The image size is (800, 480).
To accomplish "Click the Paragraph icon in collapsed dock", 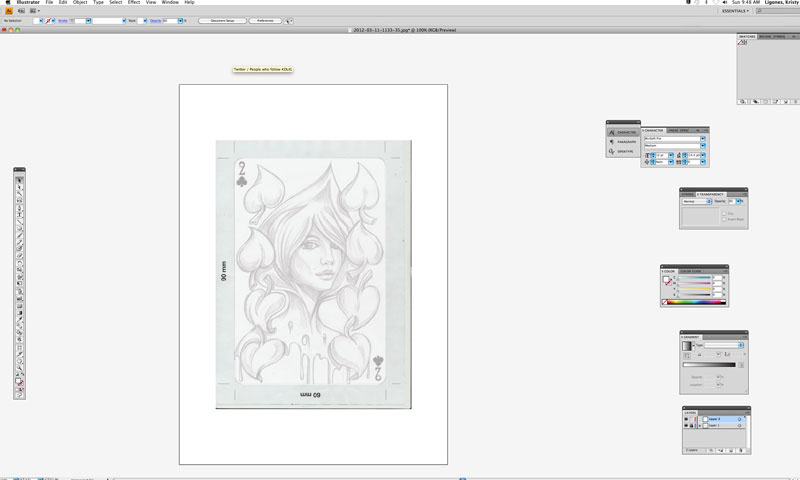I will click(623, 142).
